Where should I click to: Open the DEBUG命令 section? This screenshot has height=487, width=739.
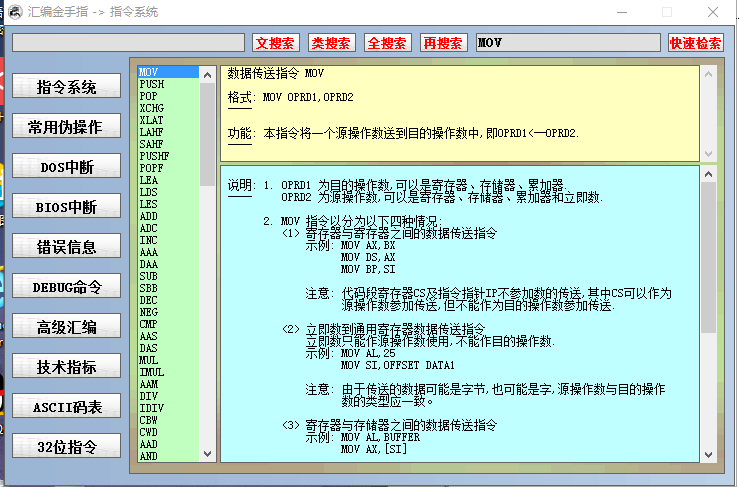click(67, 287)
